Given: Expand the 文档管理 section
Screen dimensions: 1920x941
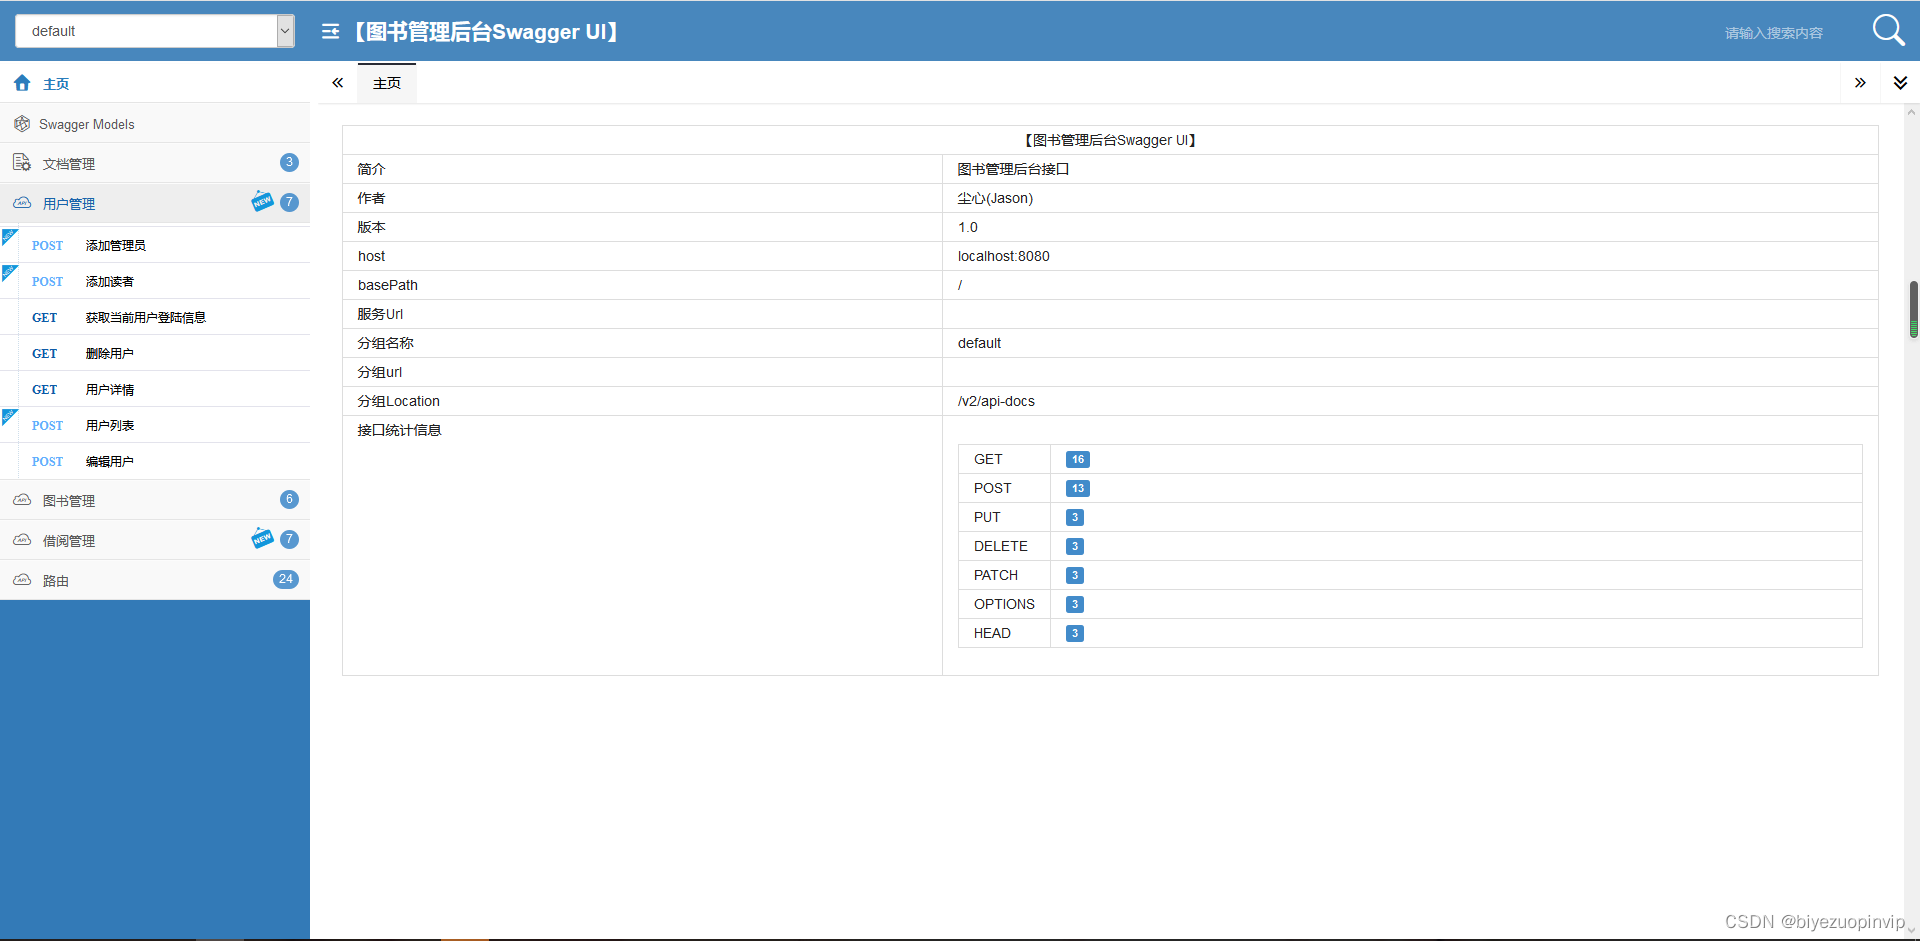Looking at the screenshot, I should (155, 163).
